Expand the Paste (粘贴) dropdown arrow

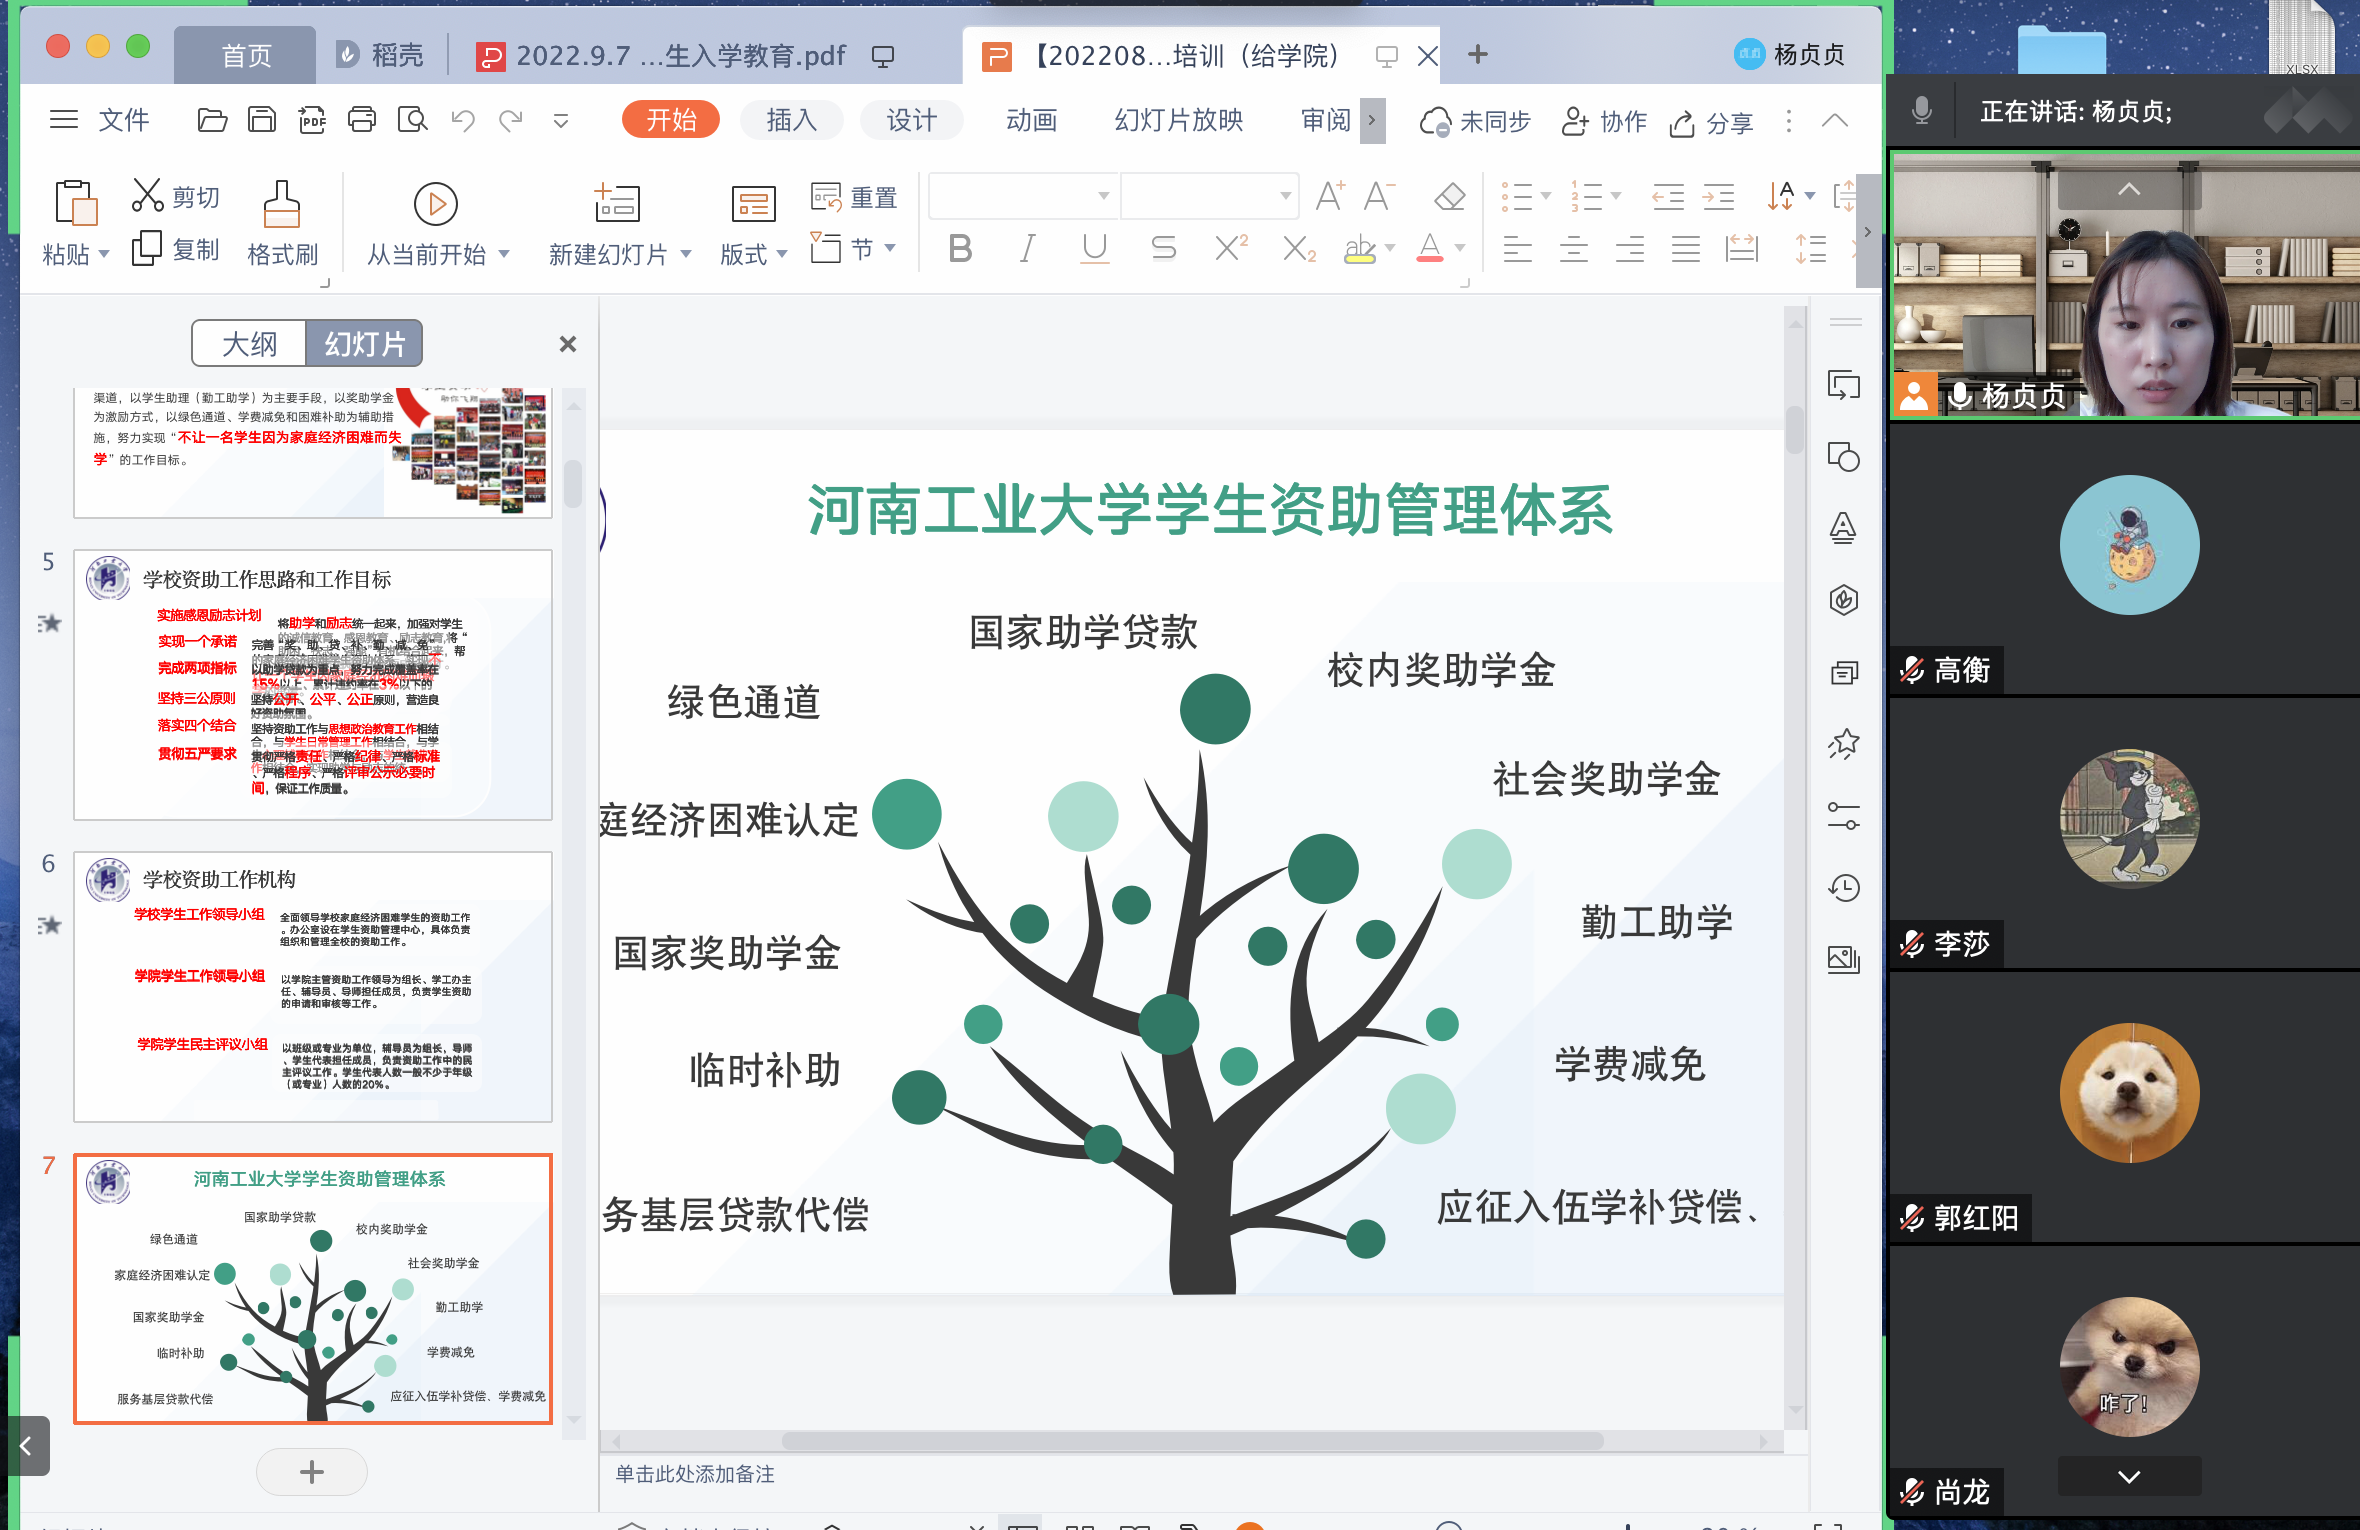pyautogui.click(x=103, y=254)
